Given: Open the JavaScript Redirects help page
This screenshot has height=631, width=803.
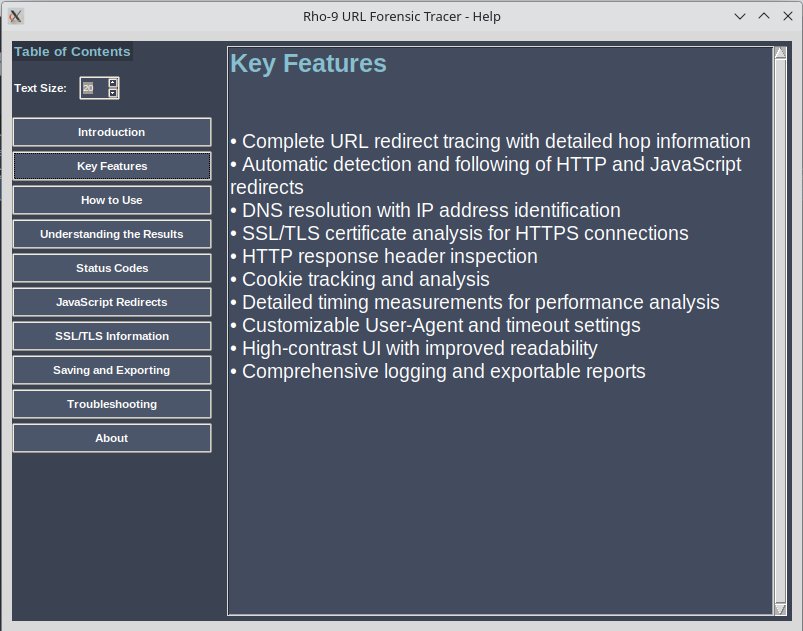Looking at the screenshot, I should pos(111,302).
